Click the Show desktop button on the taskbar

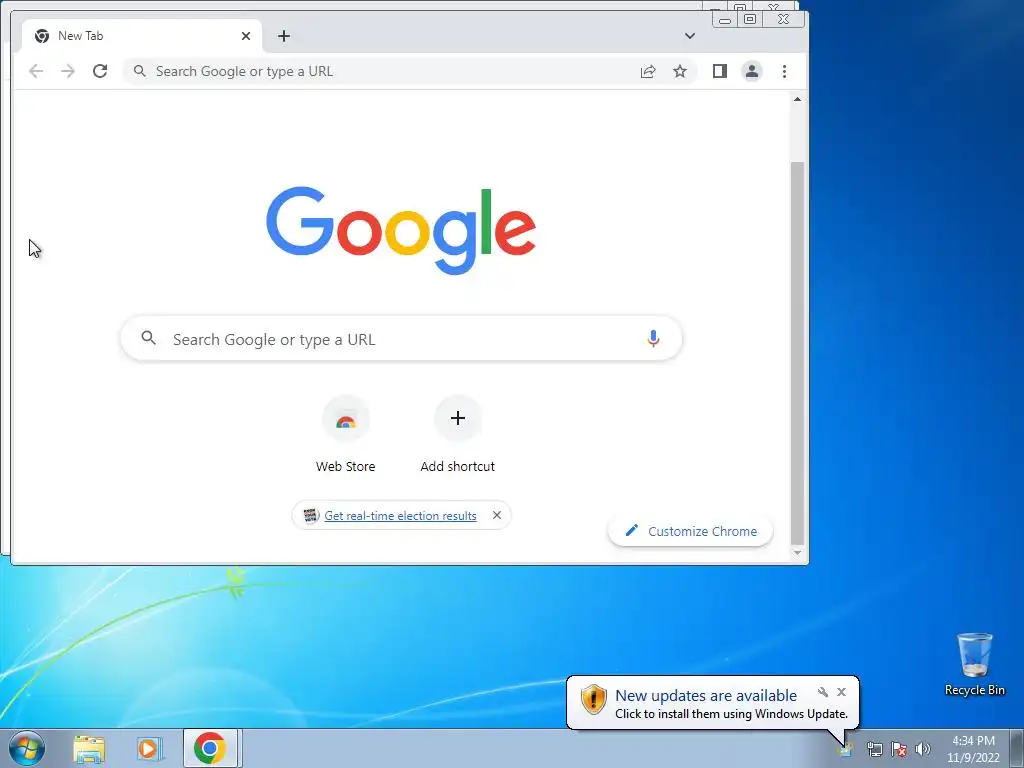(1017, 748)
